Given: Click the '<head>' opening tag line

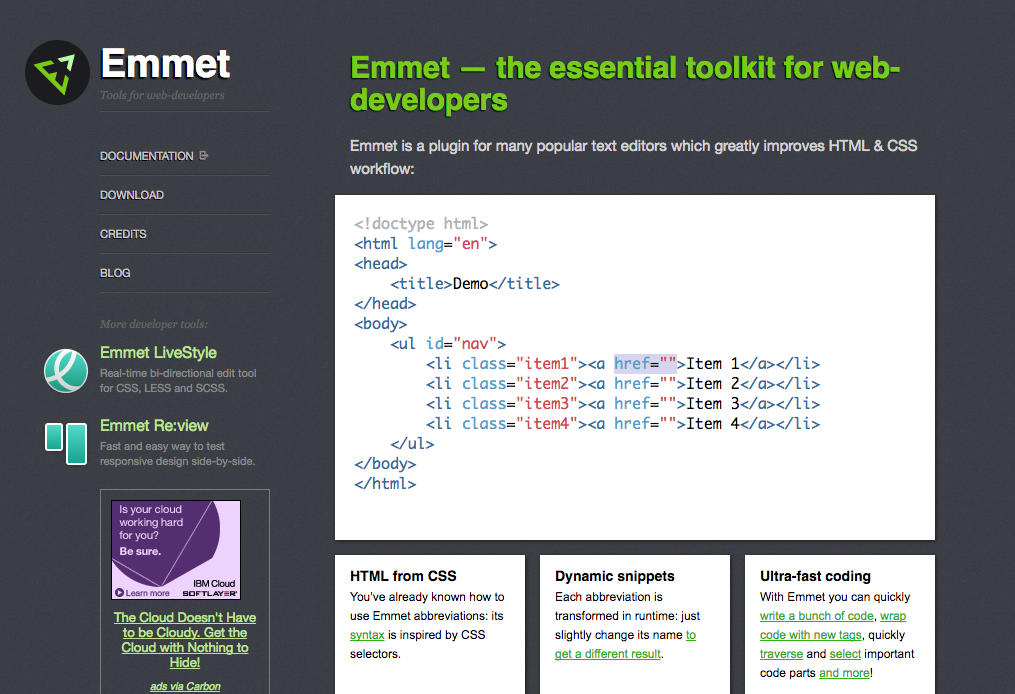Looking at the screenshot, I should [x=381, y=264].
